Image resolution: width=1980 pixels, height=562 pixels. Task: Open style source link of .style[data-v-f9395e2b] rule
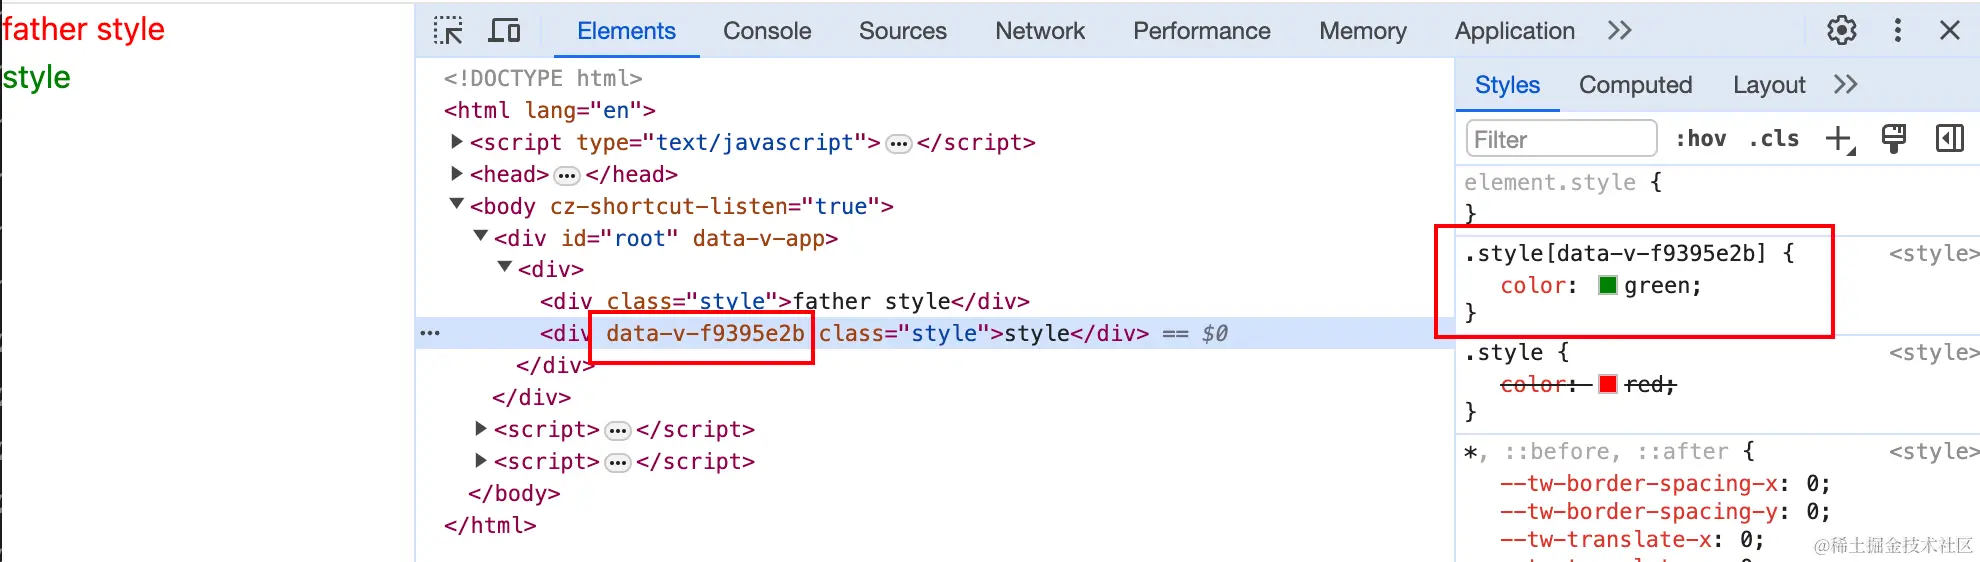click(1933, 253)
